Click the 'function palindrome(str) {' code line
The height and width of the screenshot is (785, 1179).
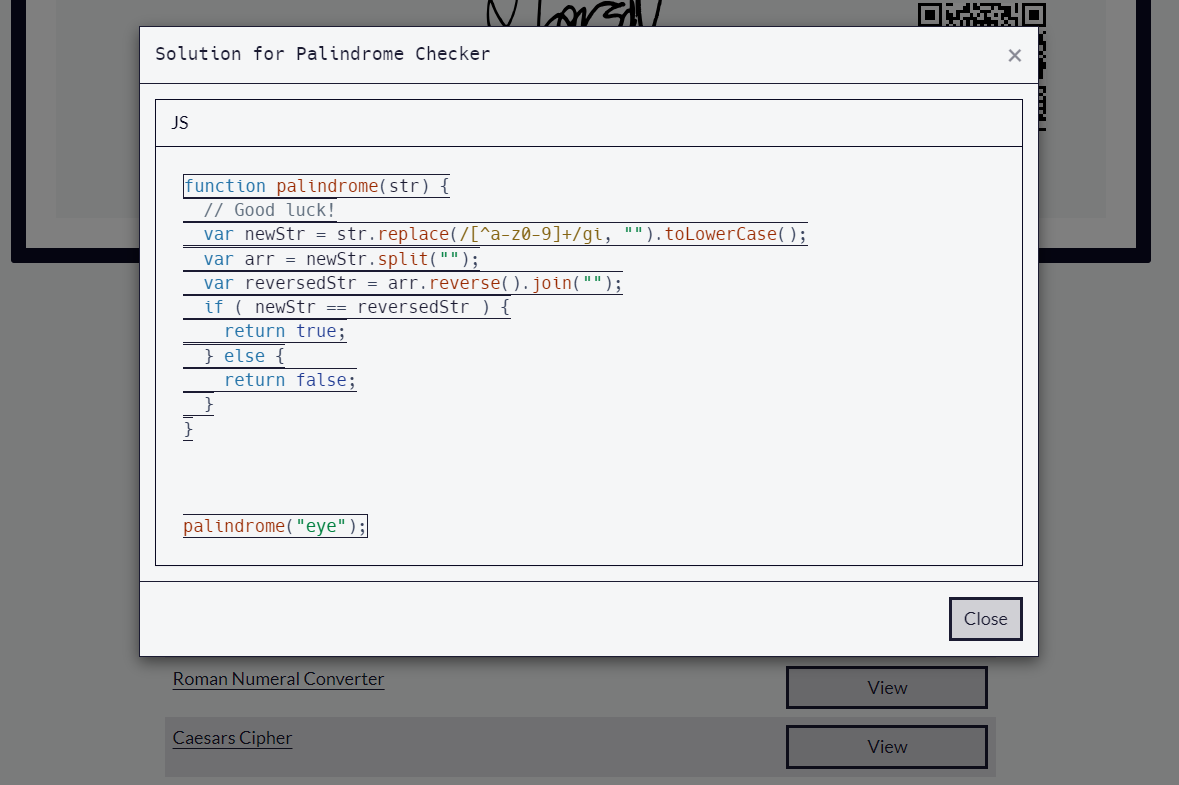coord(317,186)
